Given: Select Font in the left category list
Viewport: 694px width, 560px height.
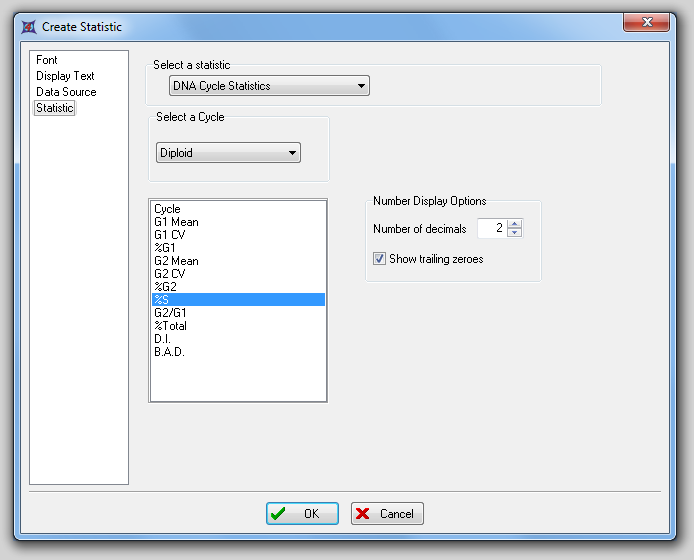Looking at the screenshot, I should pyautogui.click(x=47, y=60).
